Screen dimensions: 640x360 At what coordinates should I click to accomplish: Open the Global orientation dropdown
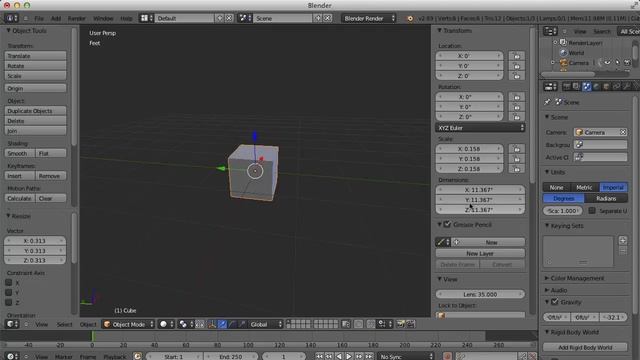(x=266, y=324)
